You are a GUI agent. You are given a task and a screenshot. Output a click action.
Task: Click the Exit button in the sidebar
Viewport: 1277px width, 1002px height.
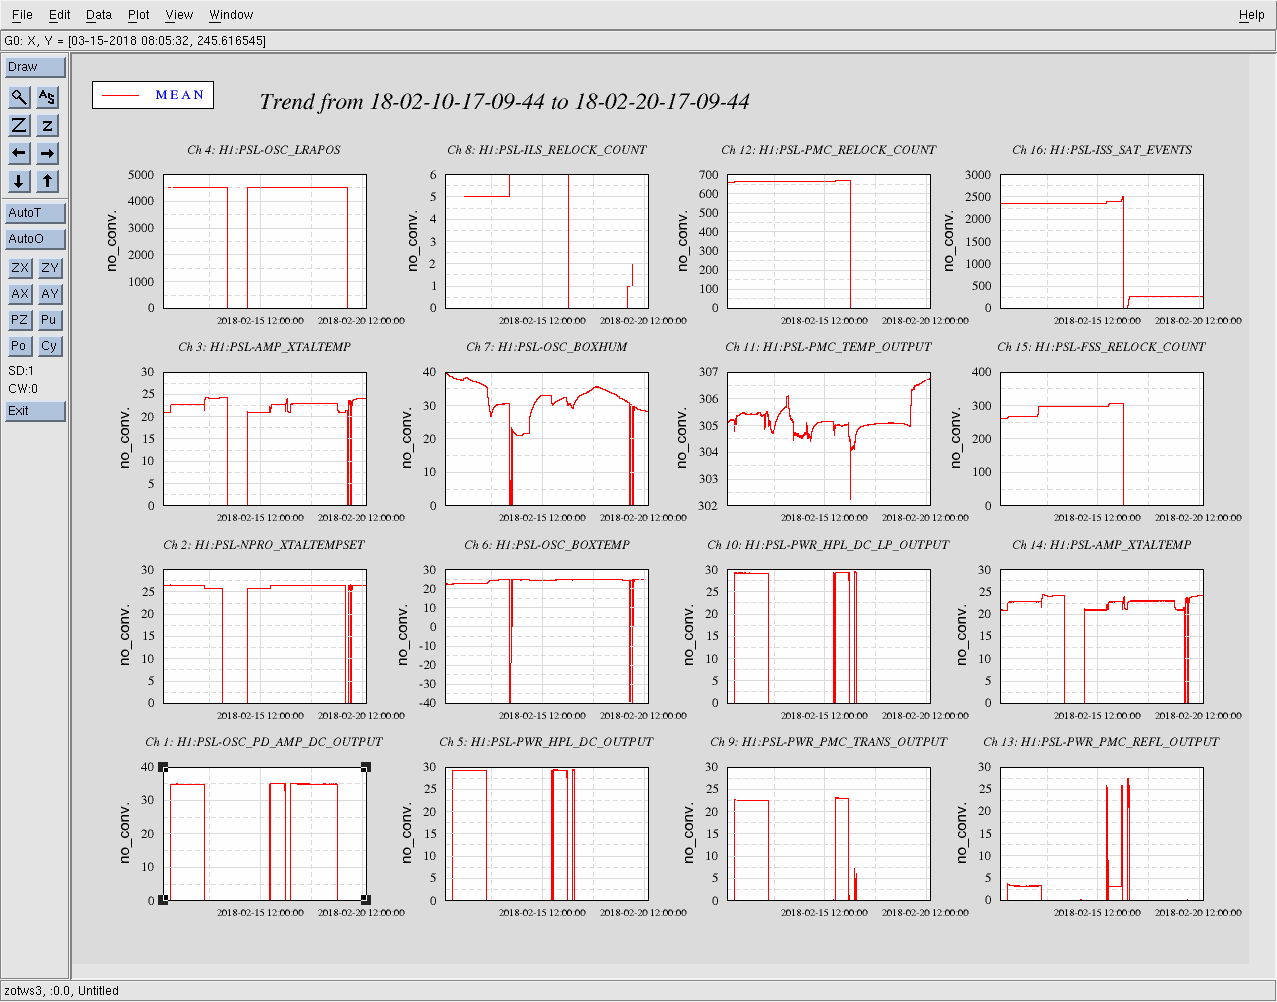point(35,411)
